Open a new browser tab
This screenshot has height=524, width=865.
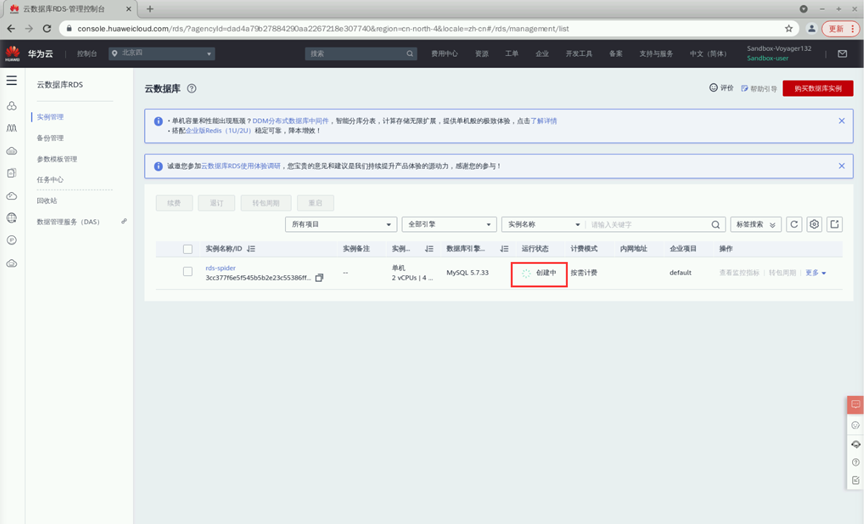click(150, 9)
